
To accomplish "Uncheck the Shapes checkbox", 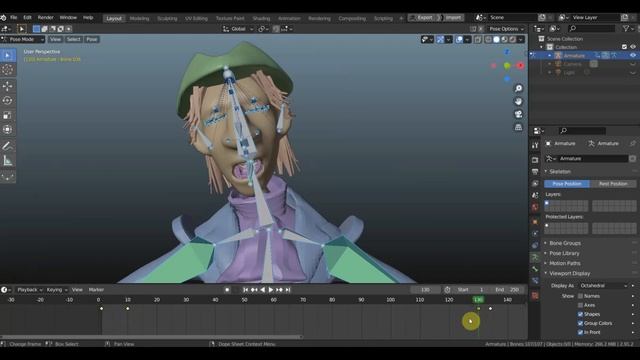I will [580, 314].
